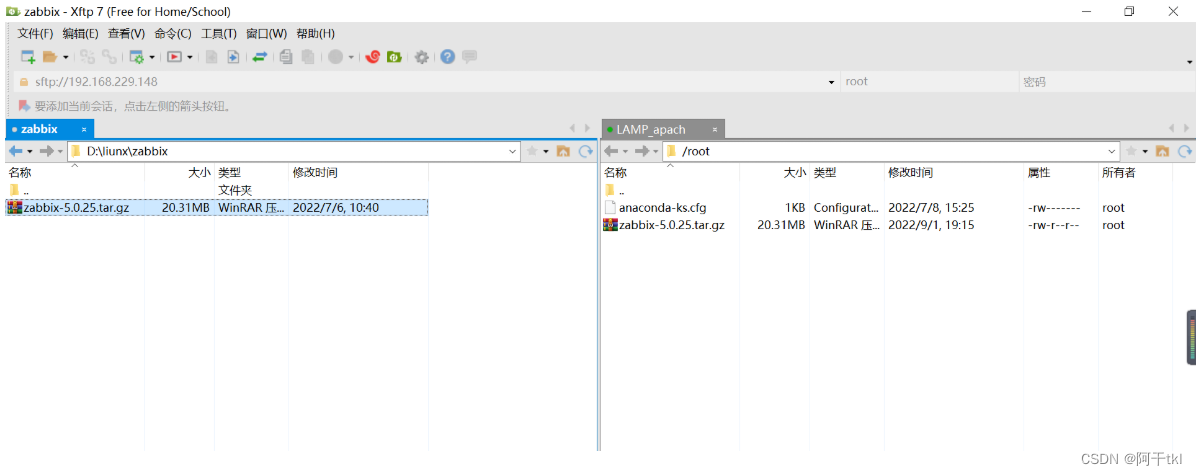
Task: Select the remote parent folder '..' row
Action: coord(887,190)
